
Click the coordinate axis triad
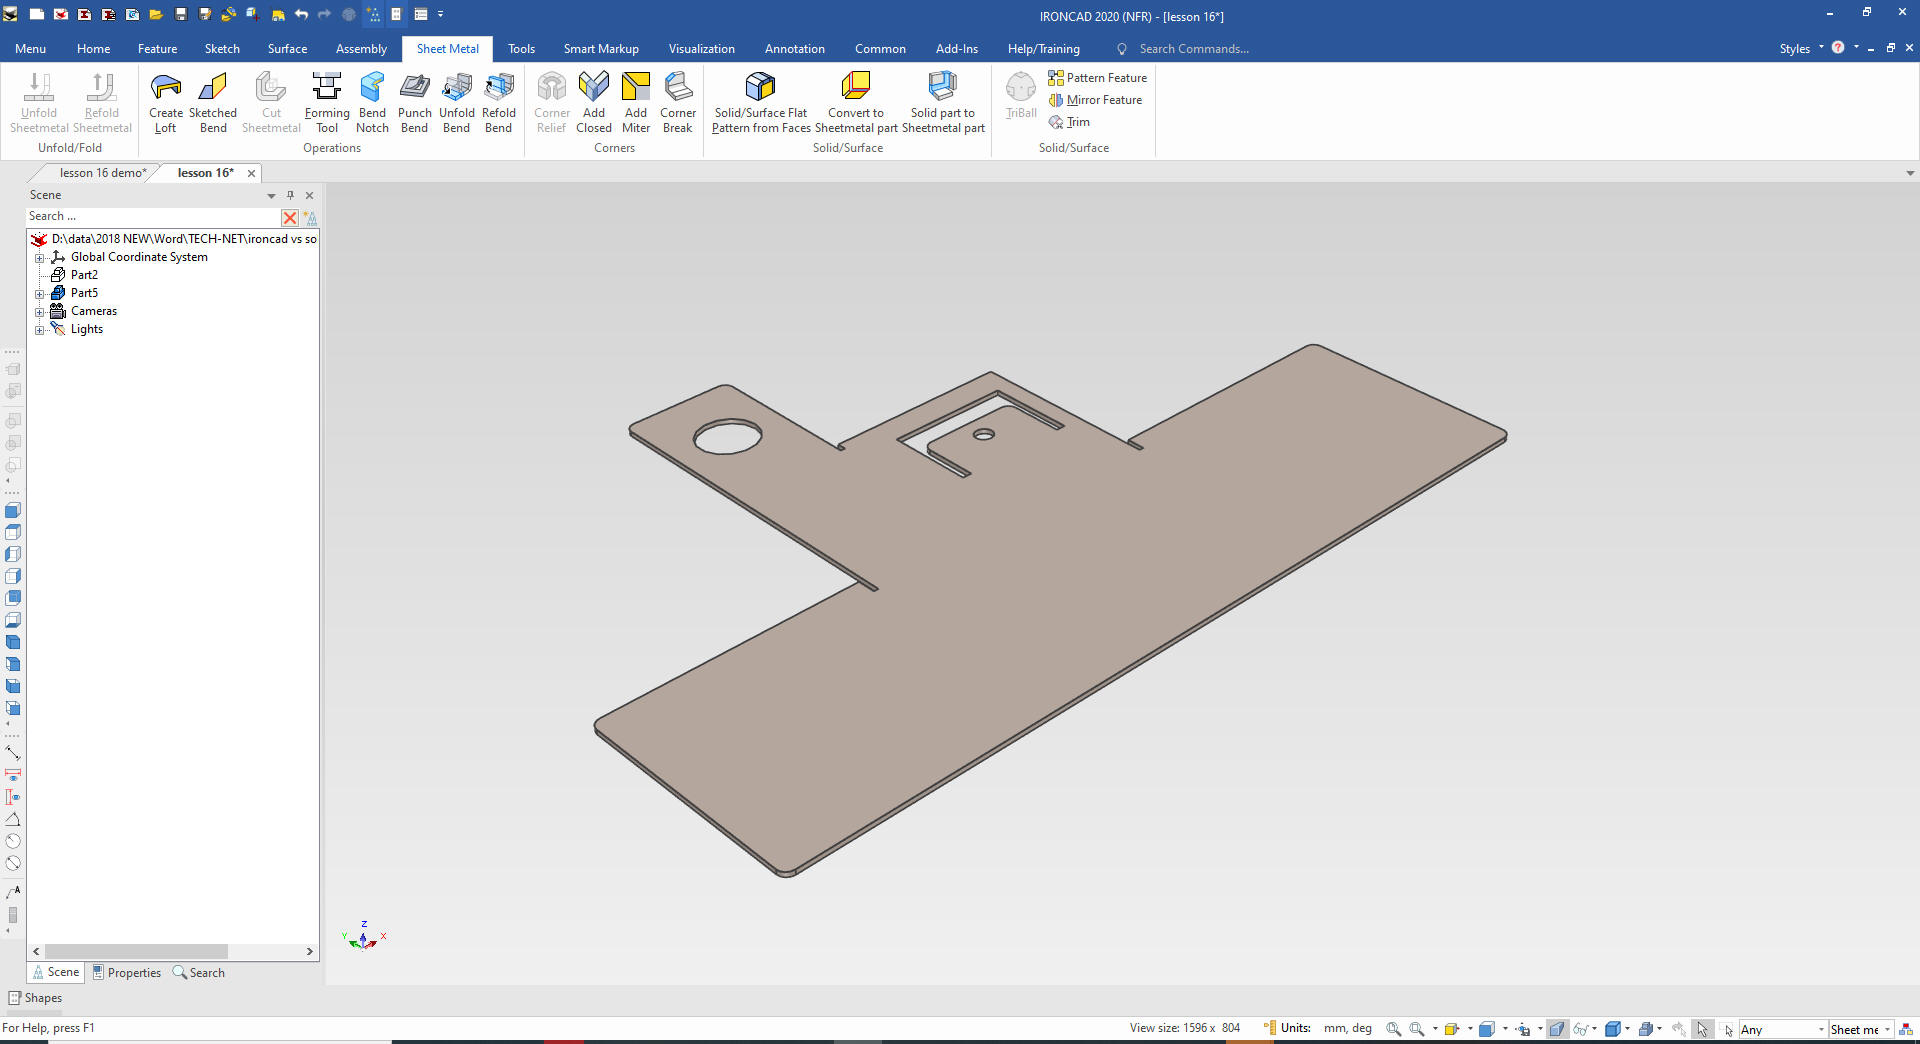point(363,936)
